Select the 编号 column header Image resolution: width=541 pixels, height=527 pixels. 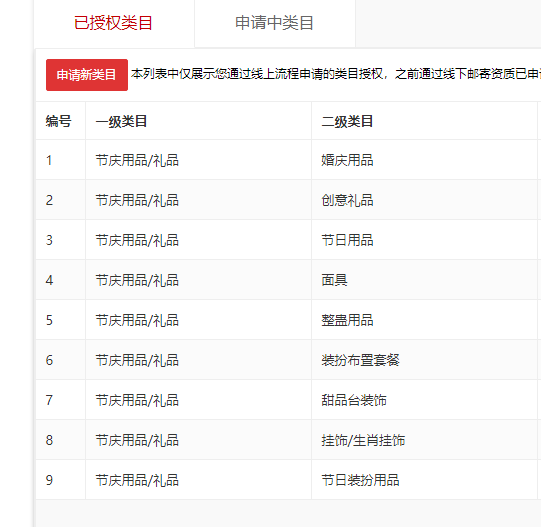[58, 121]
